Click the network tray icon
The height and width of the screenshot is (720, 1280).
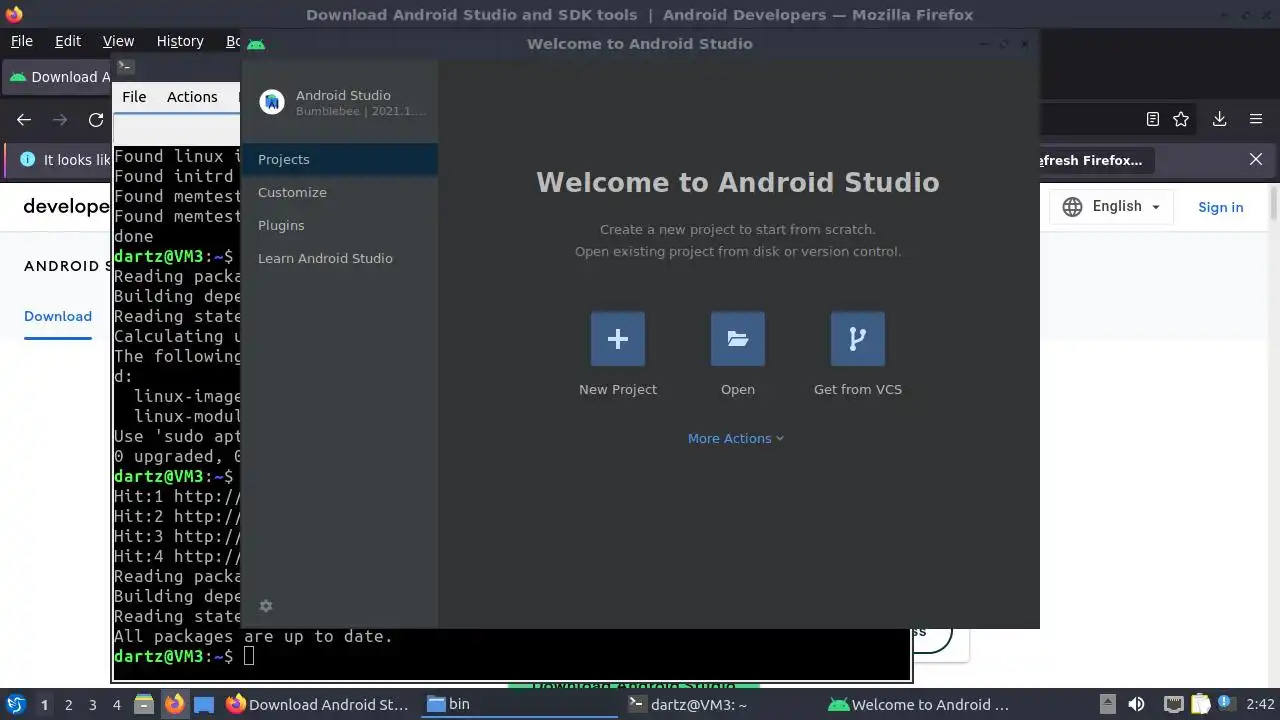tap(1174, 705)
